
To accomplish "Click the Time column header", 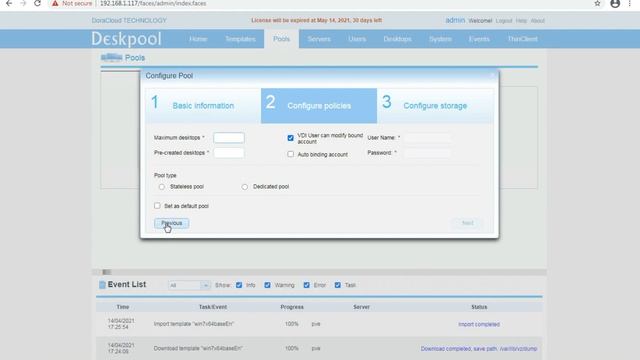I will coord(122,307).
